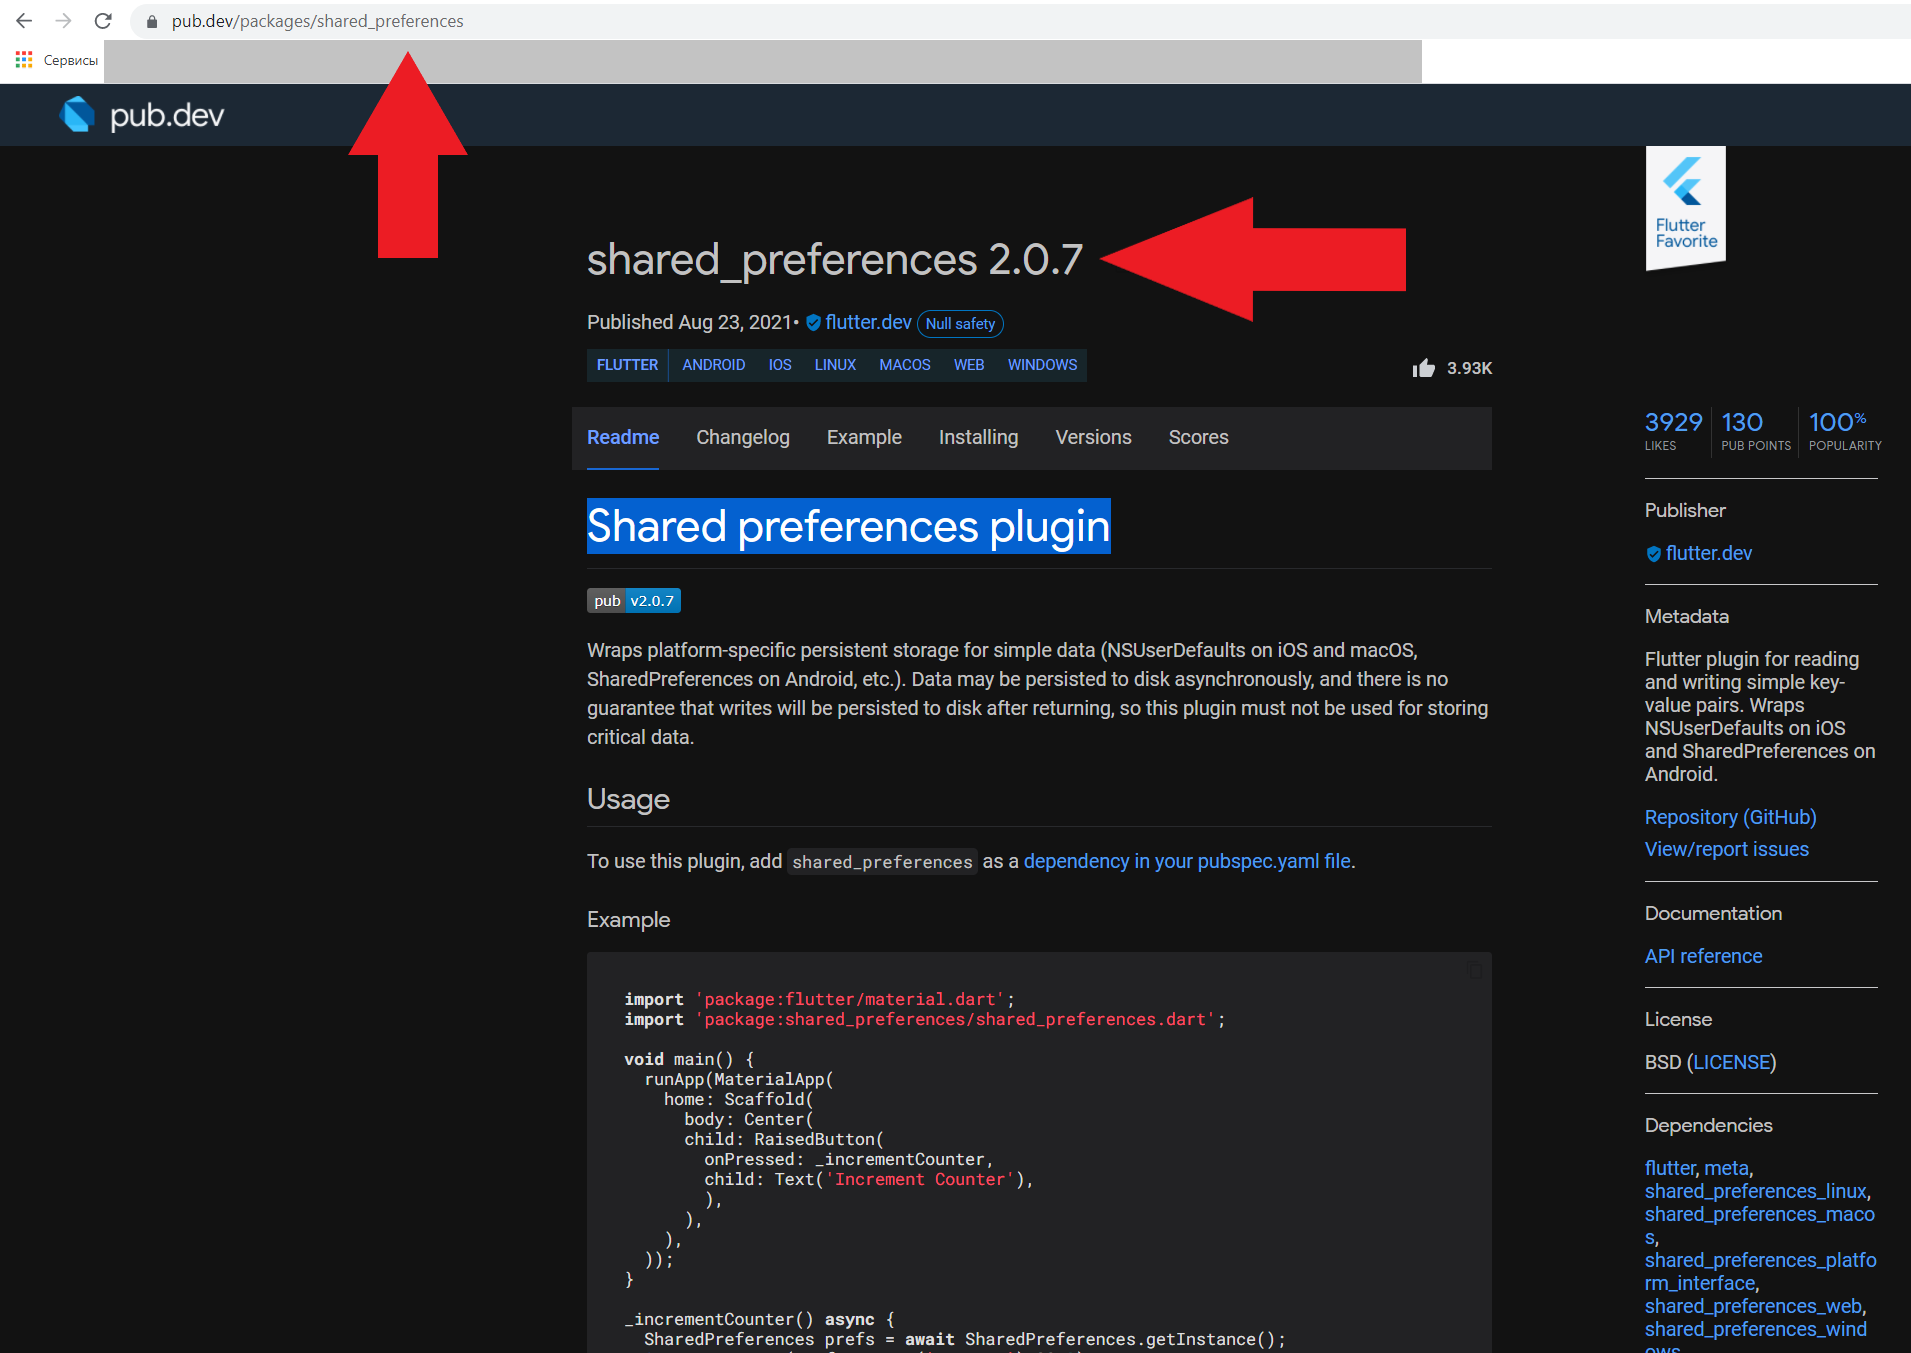Viewport: 1911px width, 1353px height.
Task: Open Repository (GitHub) link
Action: tap(1730, 817)
